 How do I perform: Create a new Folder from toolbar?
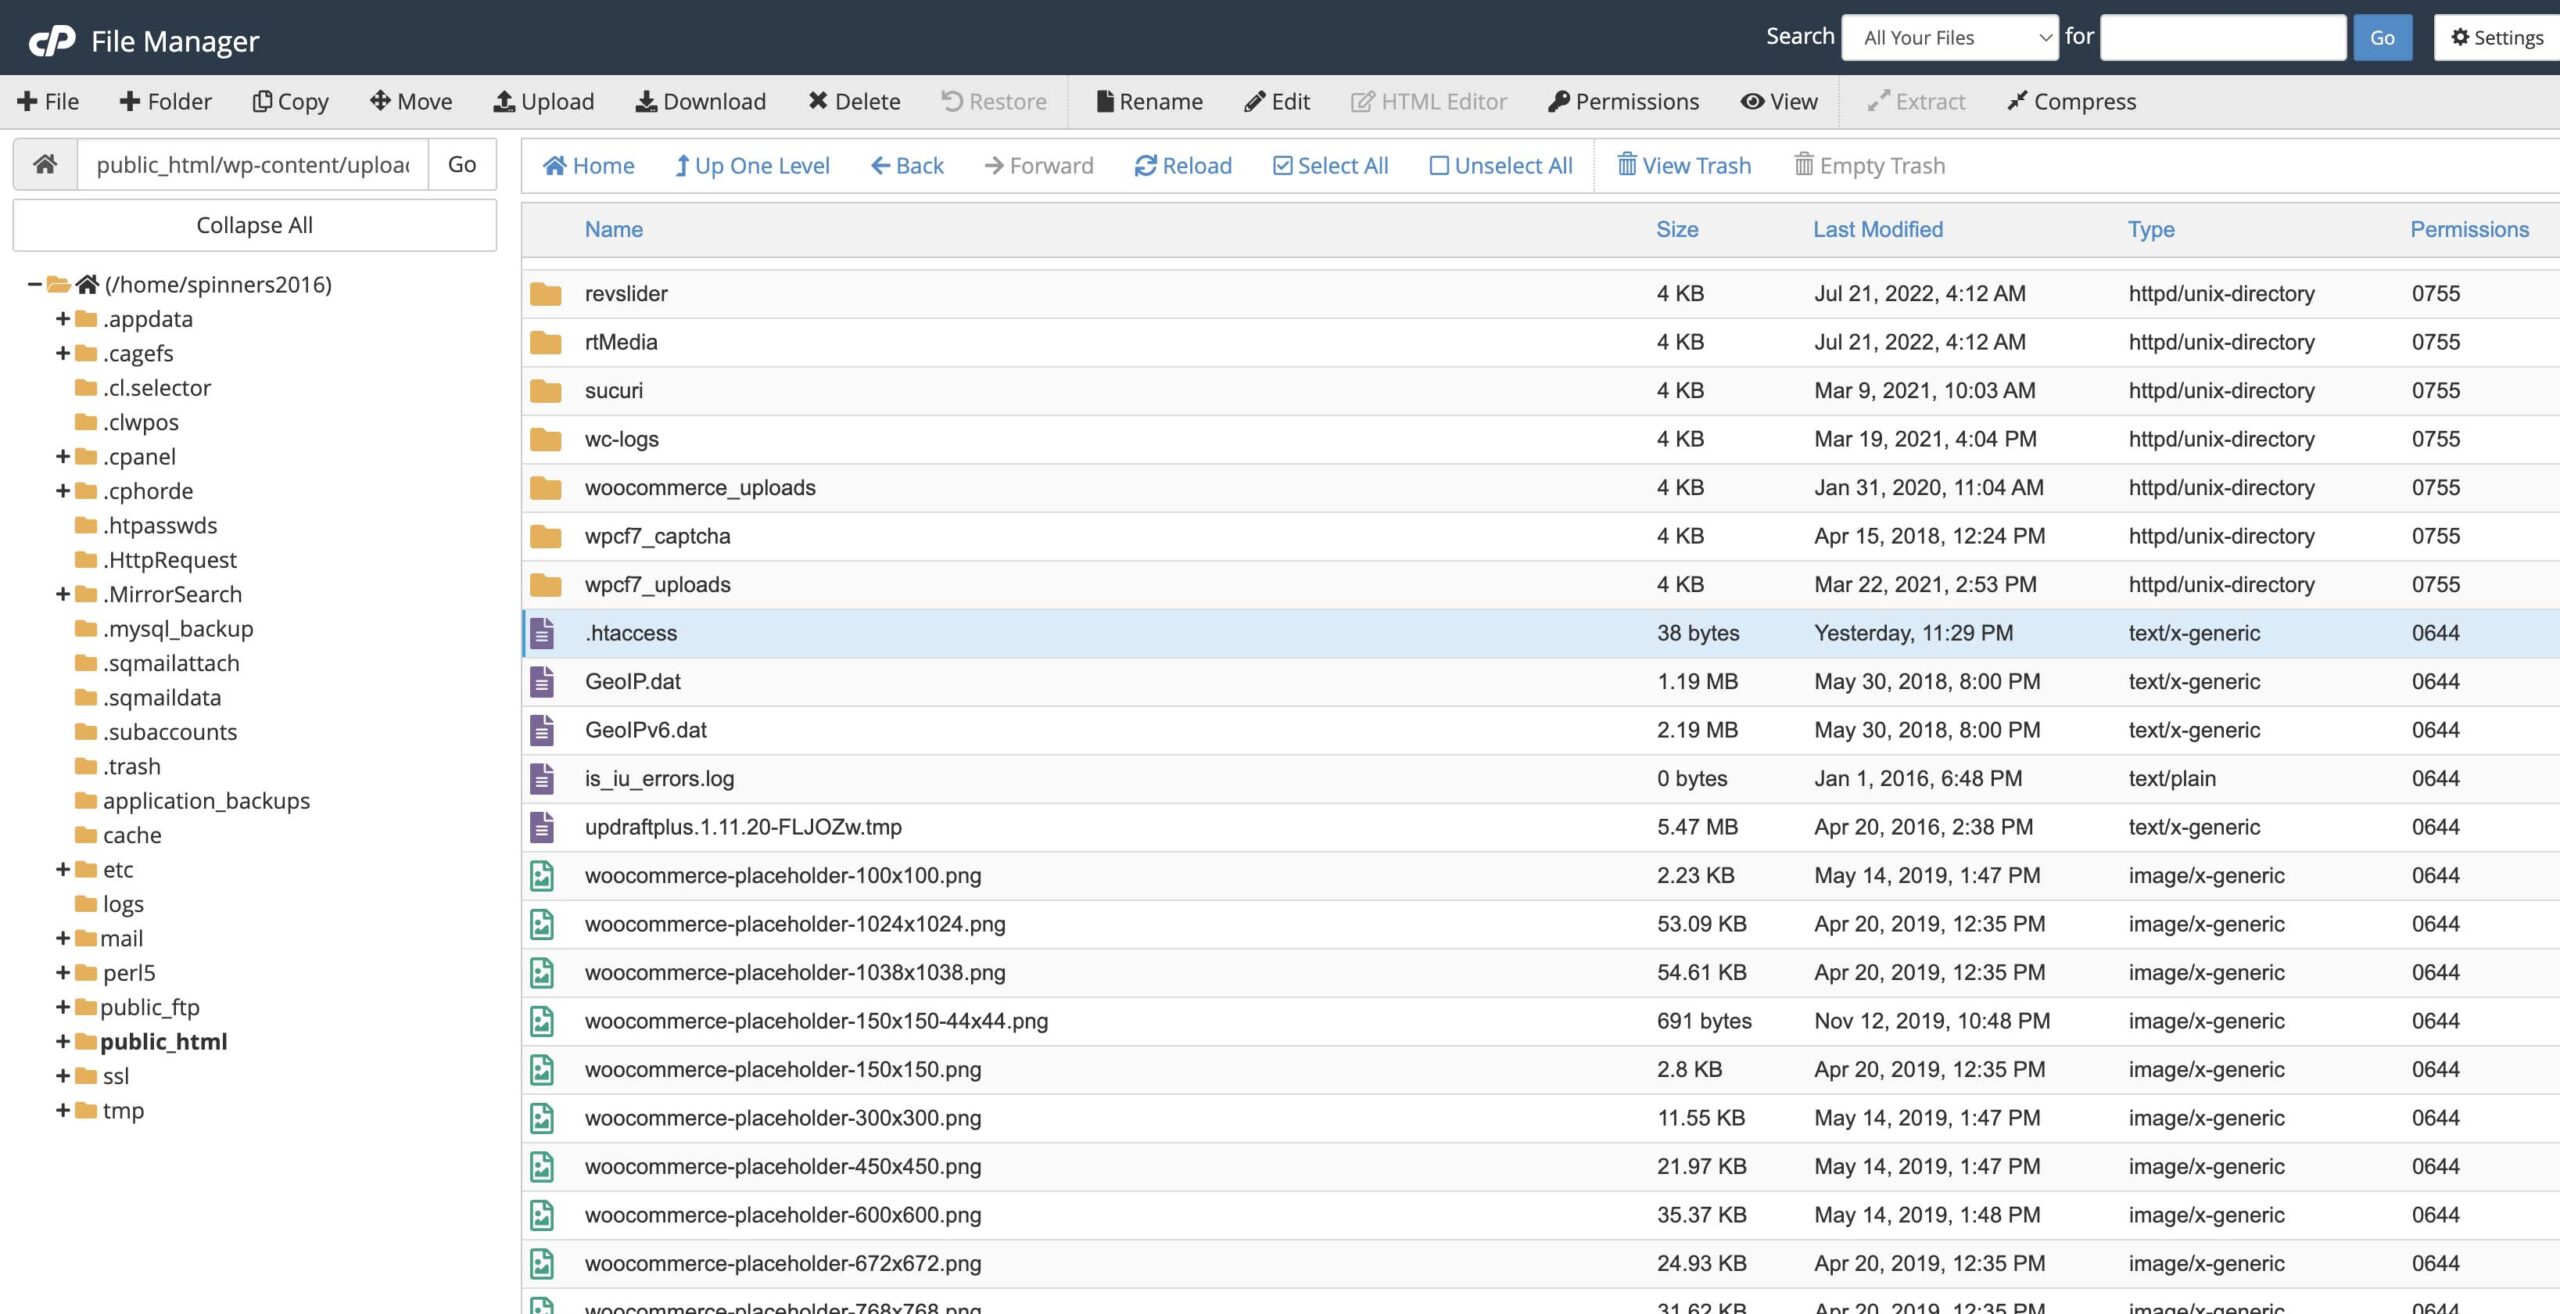pos(165,101)
